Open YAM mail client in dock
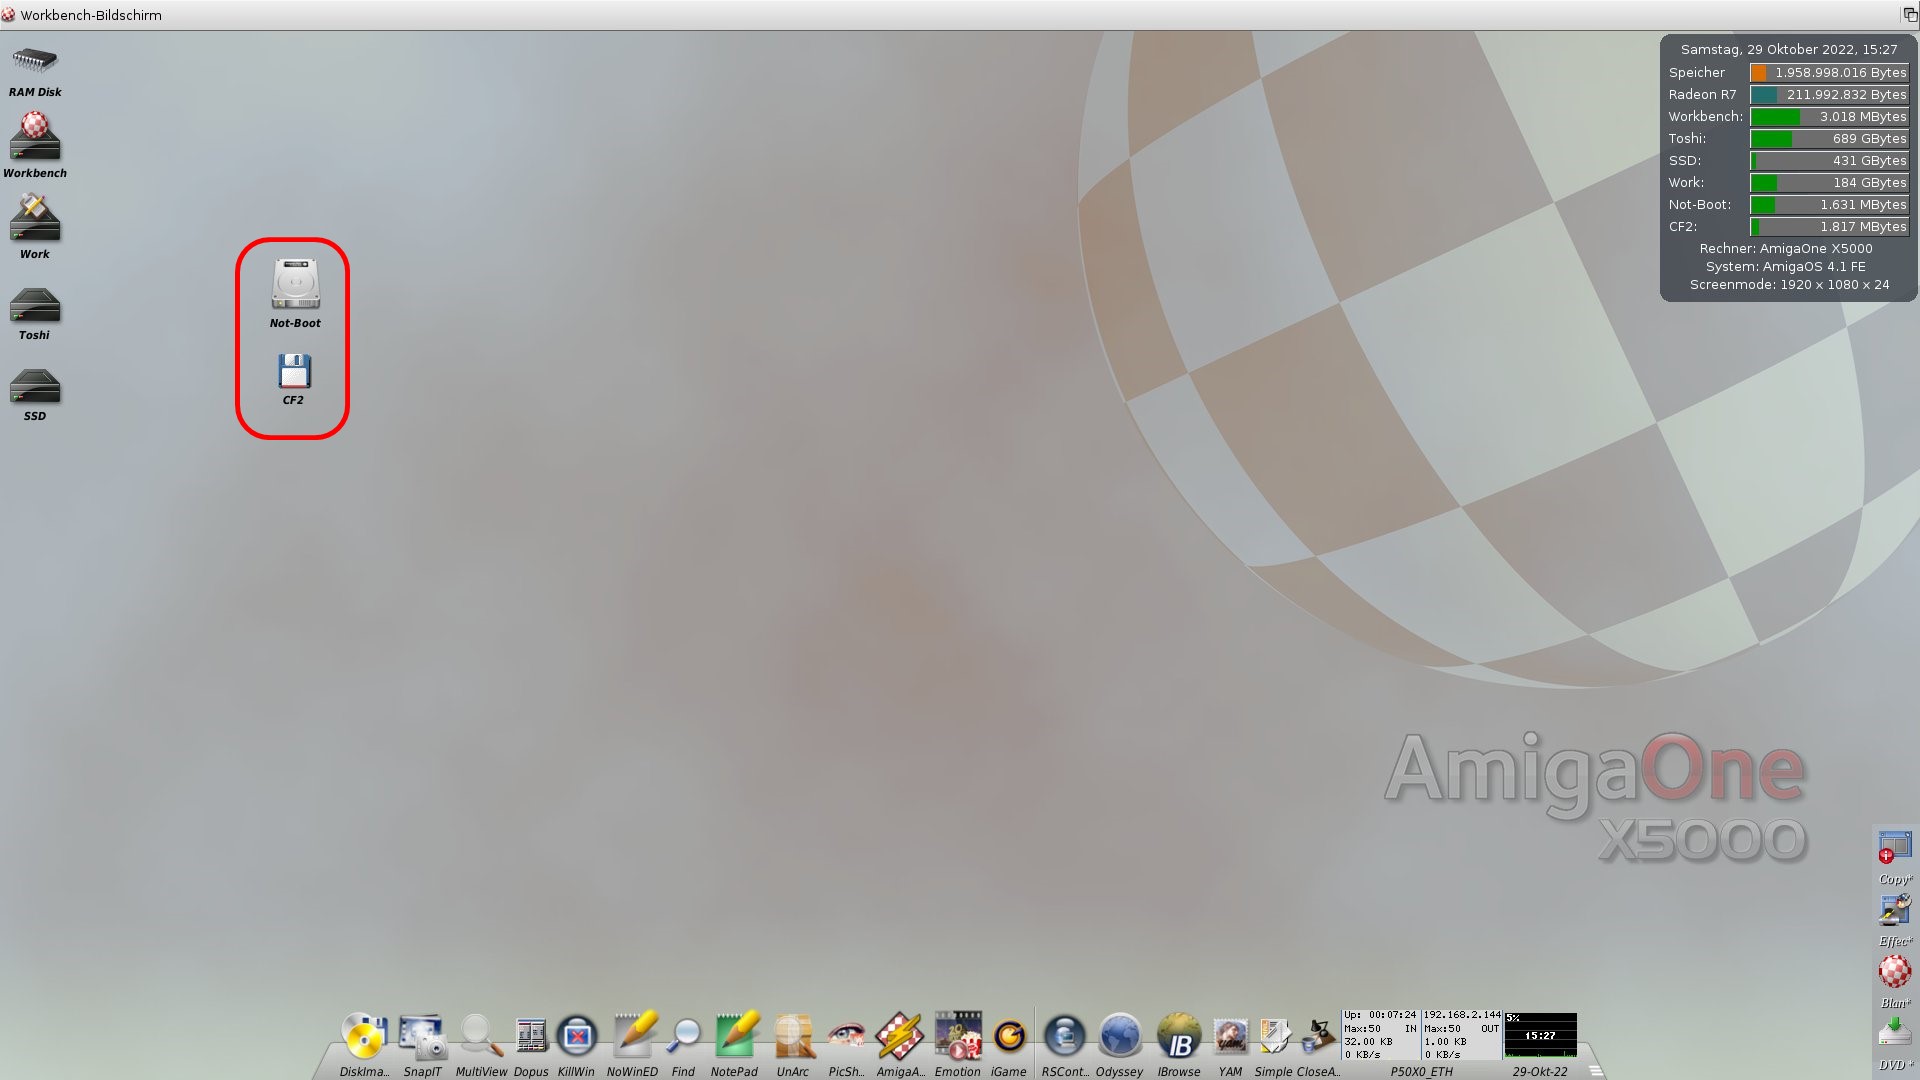This screenshot has width=1920, height=1080. point(1230,1036)
